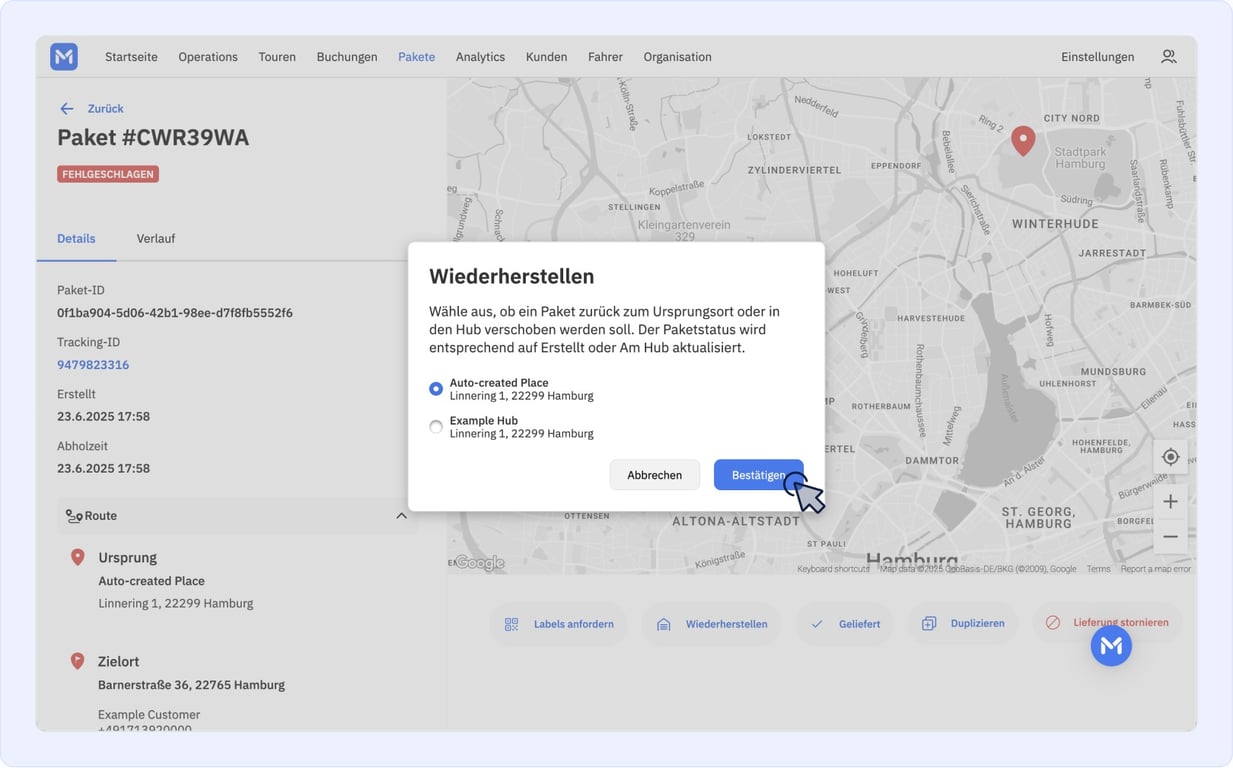Switch to the Details tab

coord(76,239)
